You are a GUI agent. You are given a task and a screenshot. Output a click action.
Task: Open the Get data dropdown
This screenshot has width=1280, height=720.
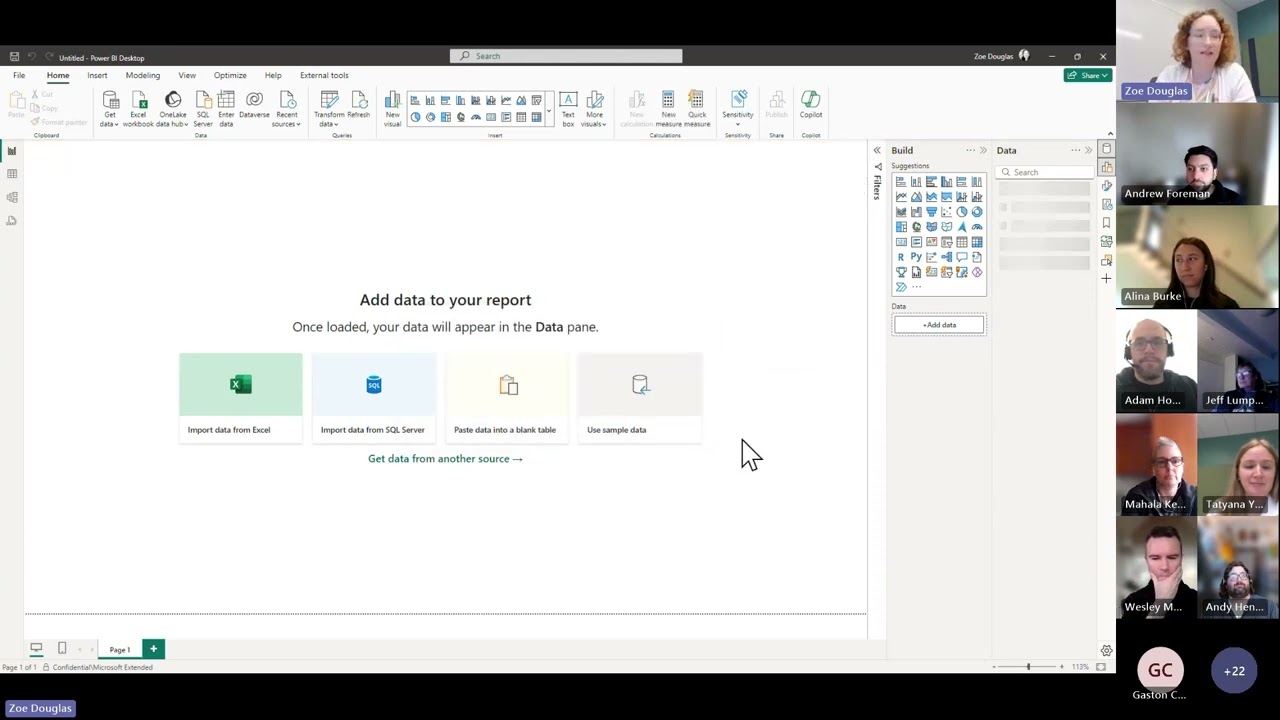coord(110,108)
